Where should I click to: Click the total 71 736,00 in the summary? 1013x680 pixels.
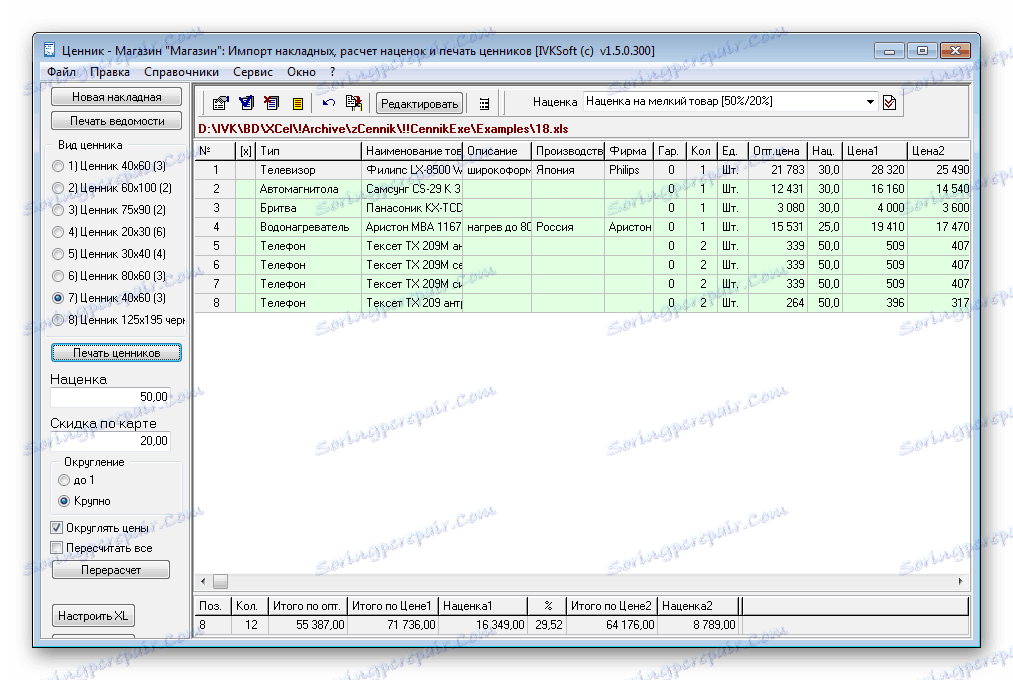click(393, 624)
